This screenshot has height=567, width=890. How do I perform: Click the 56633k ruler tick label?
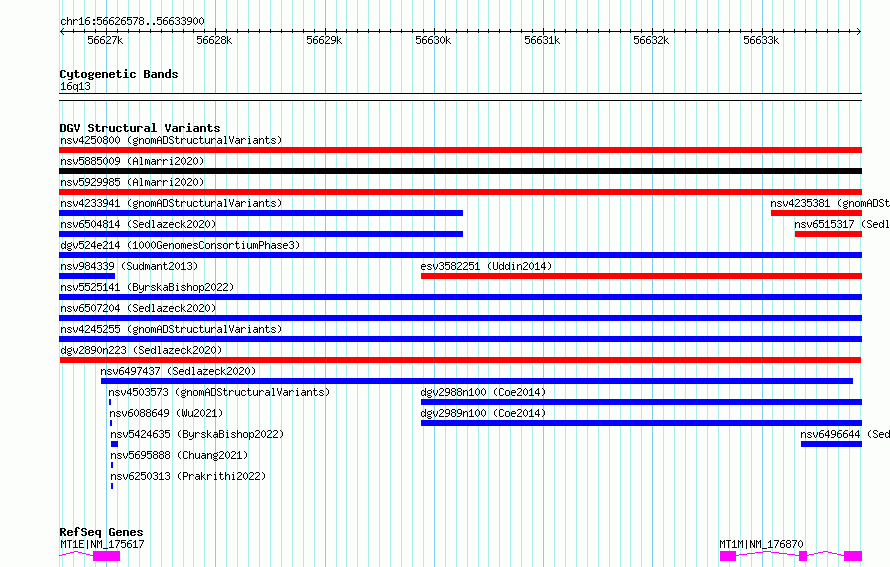click(761, 40)
